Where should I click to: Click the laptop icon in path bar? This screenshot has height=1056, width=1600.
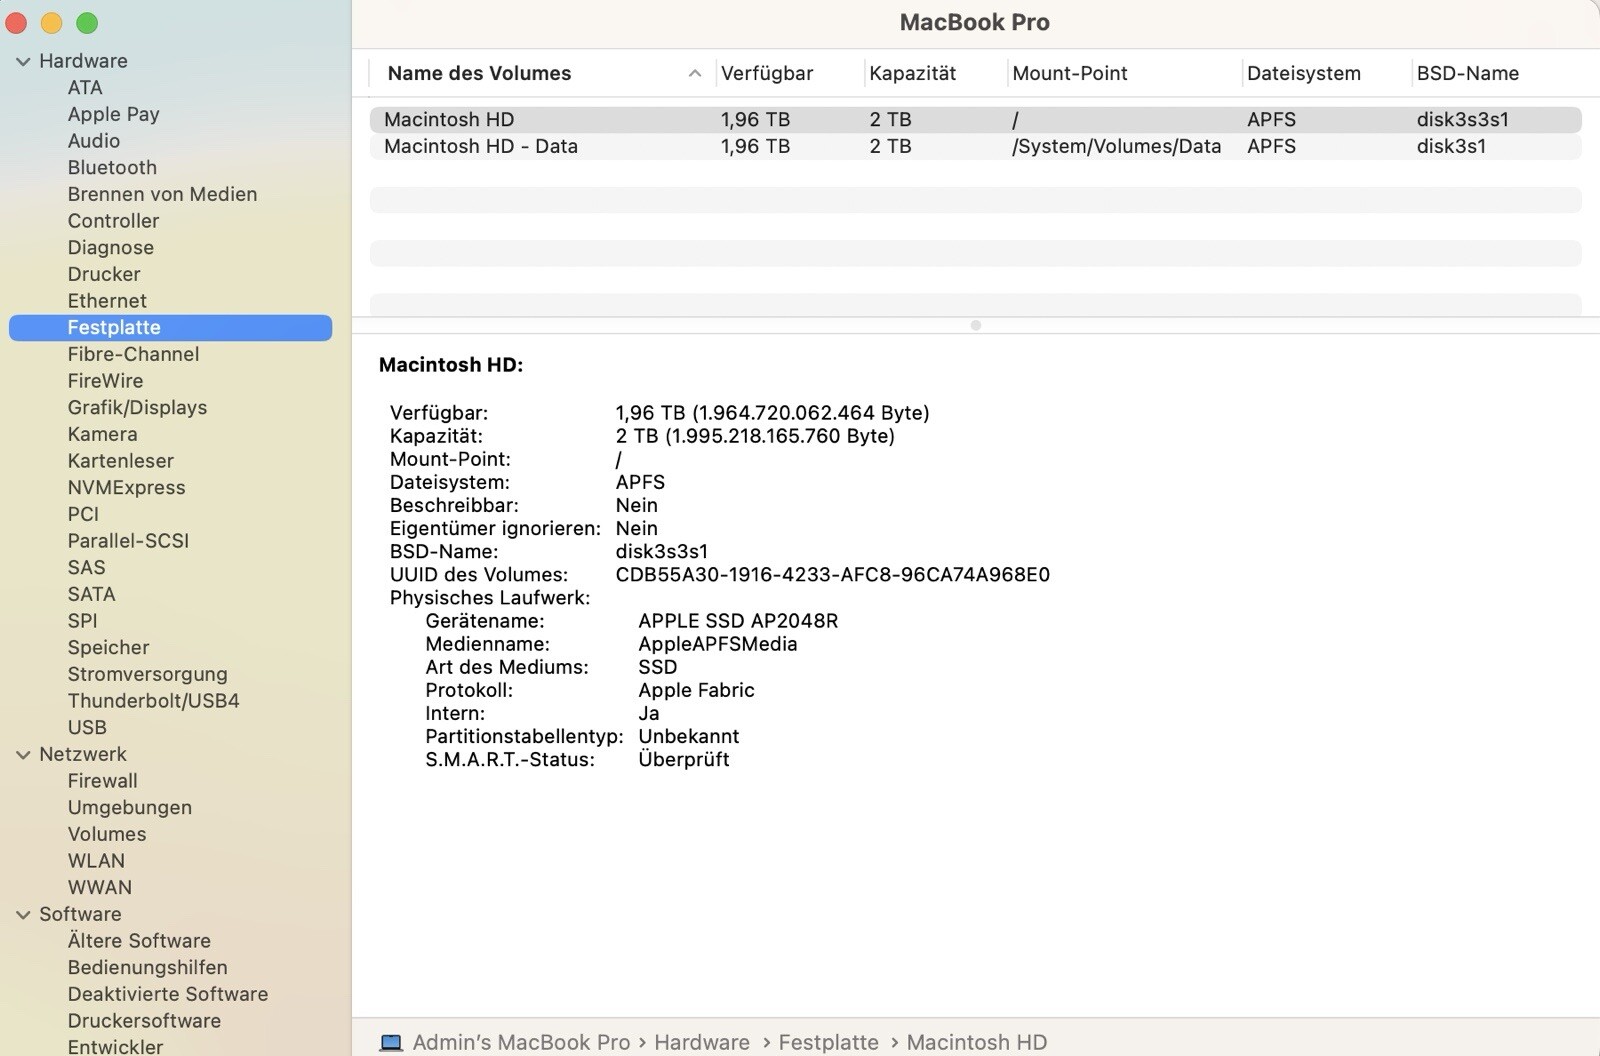pos(391,1042)
